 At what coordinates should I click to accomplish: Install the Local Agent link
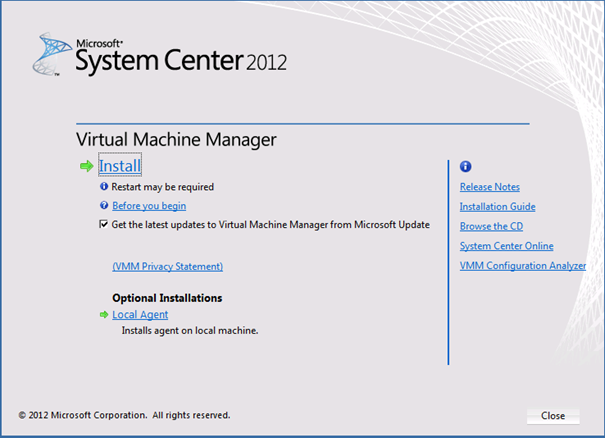(x=140, y=315)
